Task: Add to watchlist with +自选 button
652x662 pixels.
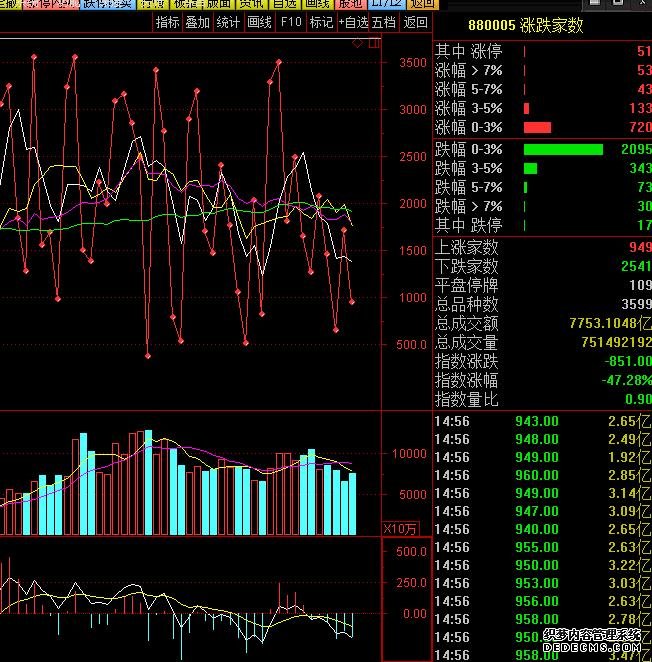Action: [353, 22]
